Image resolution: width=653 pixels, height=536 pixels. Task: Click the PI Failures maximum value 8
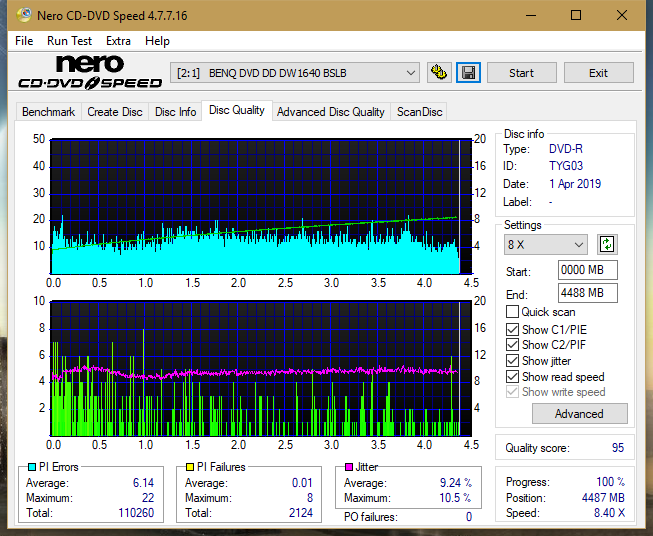(310, 498)
